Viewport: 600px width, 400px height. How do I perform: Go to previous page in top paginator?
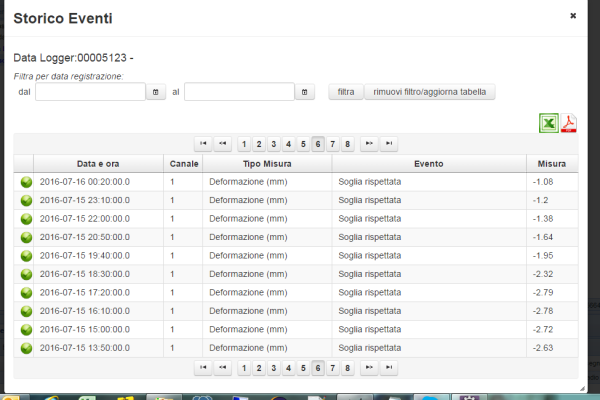coord(223,144)
